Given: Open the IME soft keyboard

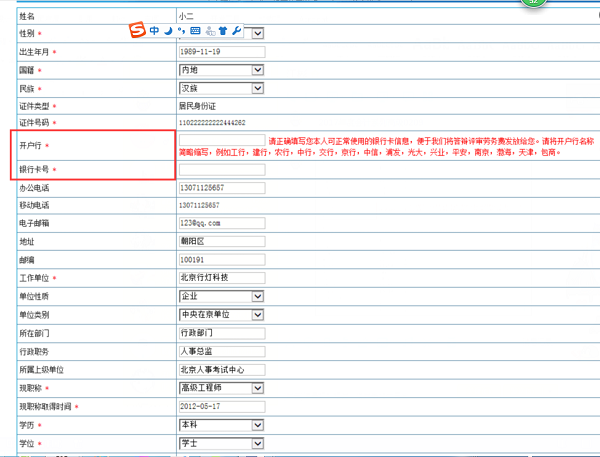Looking at the screenshot, I should tap(194, 31).
